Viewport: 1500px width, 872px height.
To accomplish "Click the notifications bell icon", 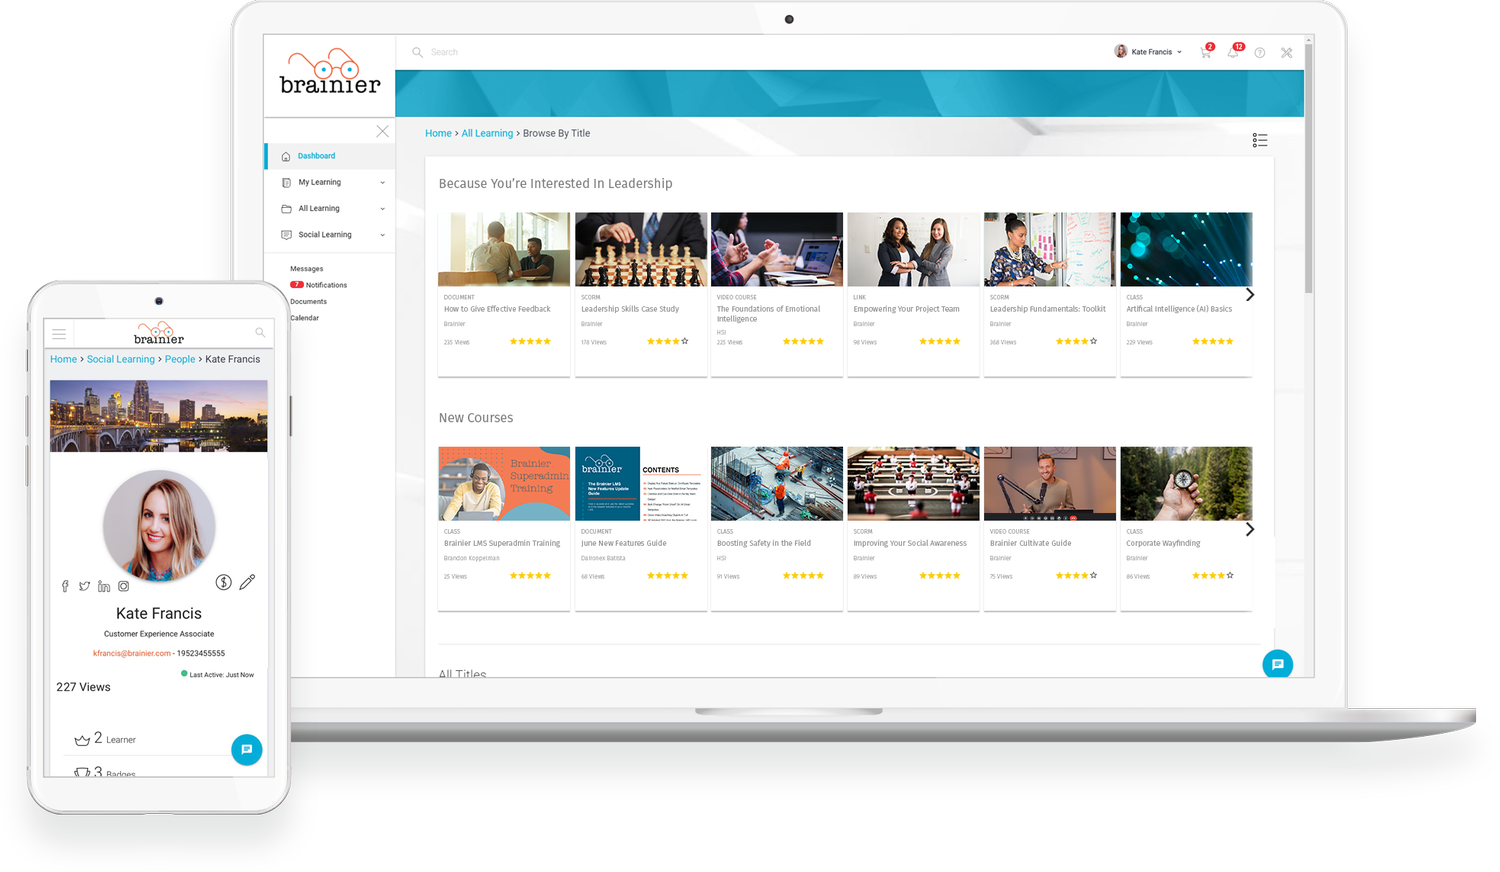I will pyautogui.click(x=1233, y=52).
